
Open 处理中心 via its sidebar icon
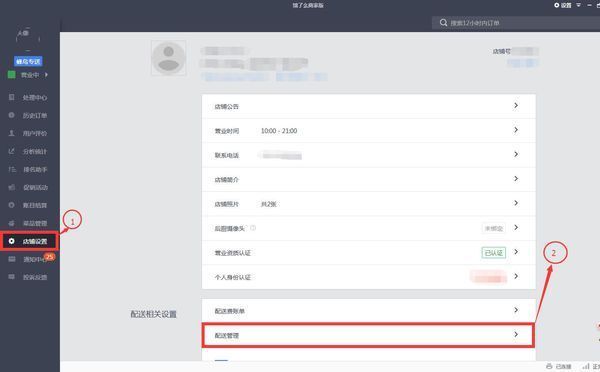click(11, 97)
